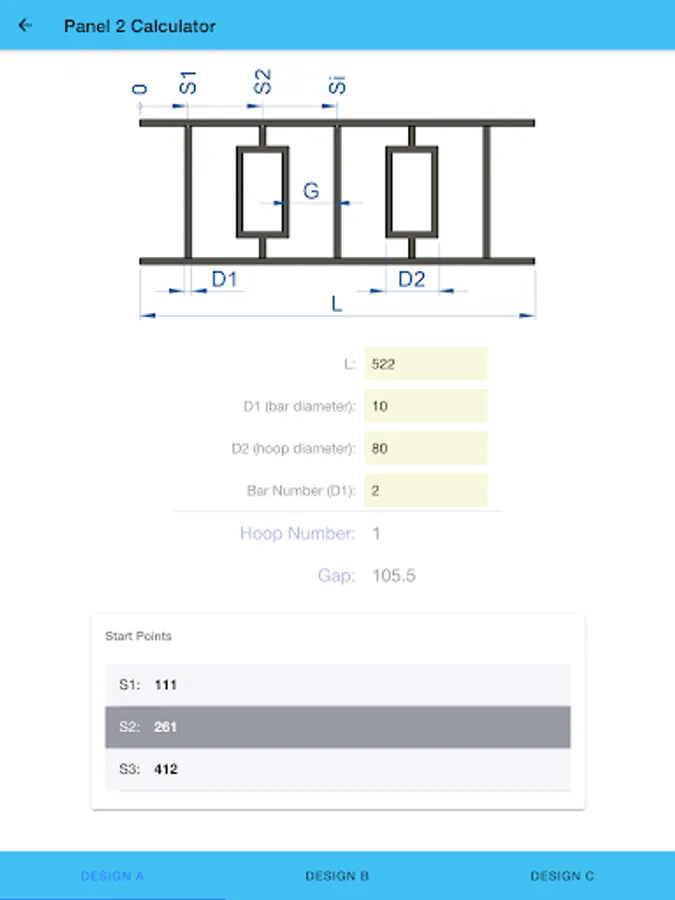The height and width of the screenshot is (900, 675).
Task: Tap the back arrow icon
Action: point(25,26)
